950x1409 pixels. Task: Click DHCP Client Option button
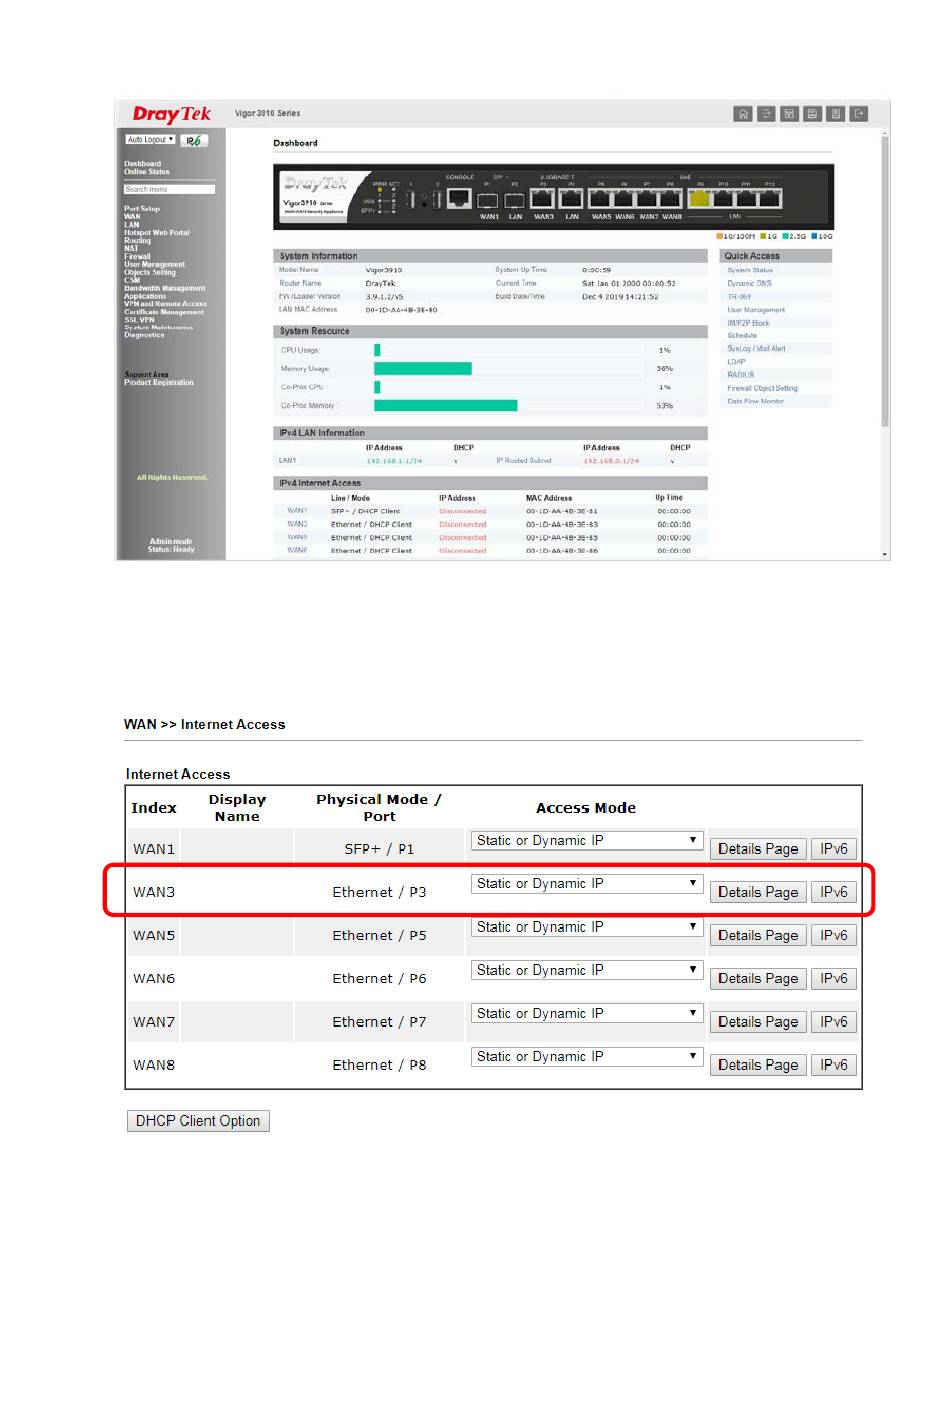click(x=198, y=1121)
